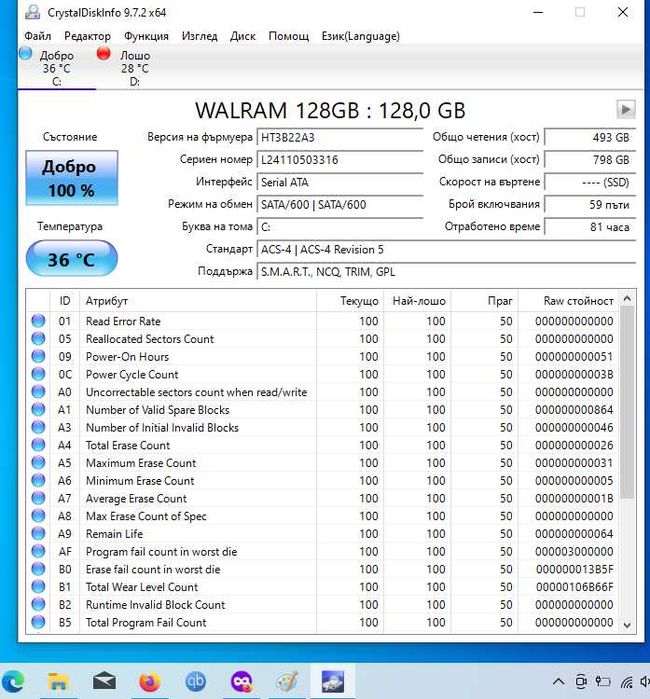Select 'Average Erase Count' attribute row

[x=322, y=498]
